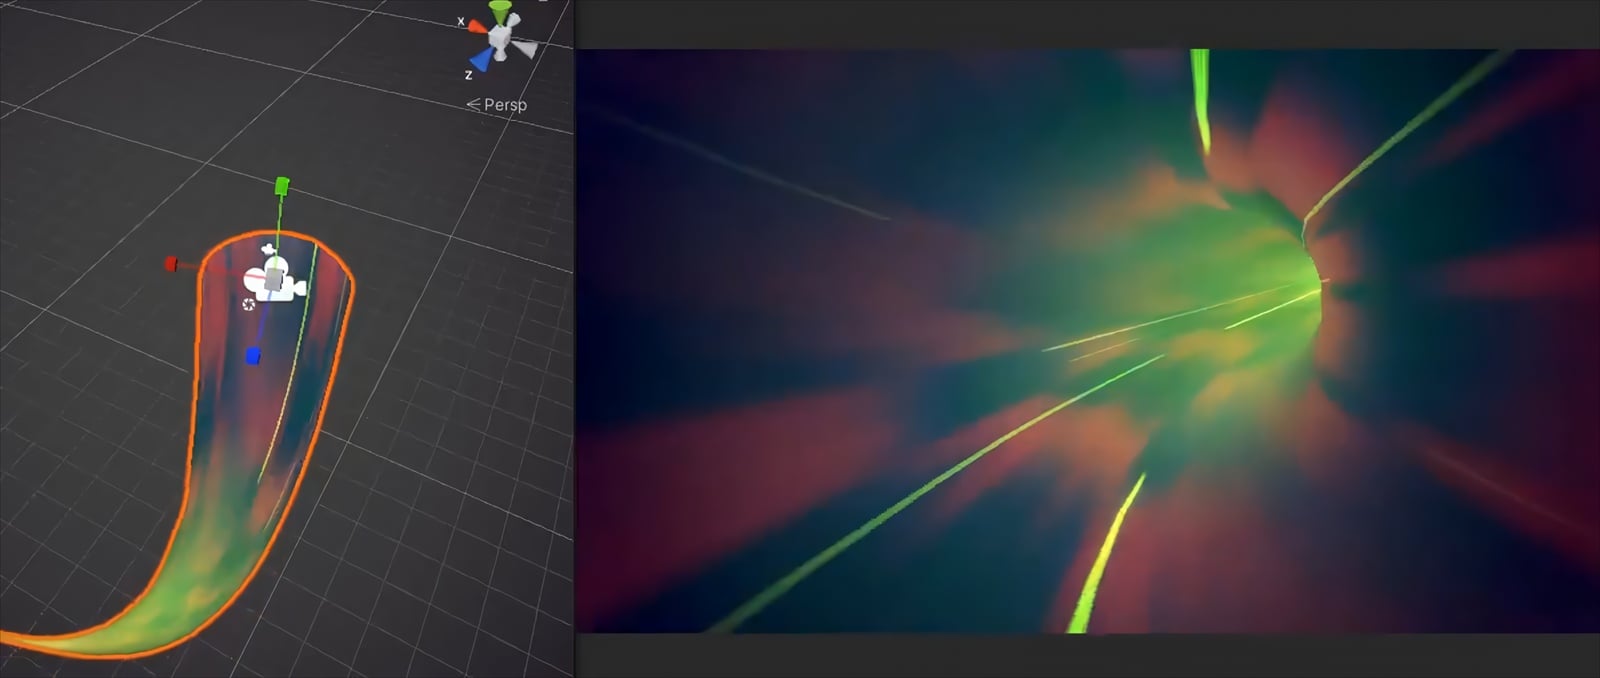Click the x label on orientation gizmo
Screen dimensions: 1600x678
click(x=461, y=21)
